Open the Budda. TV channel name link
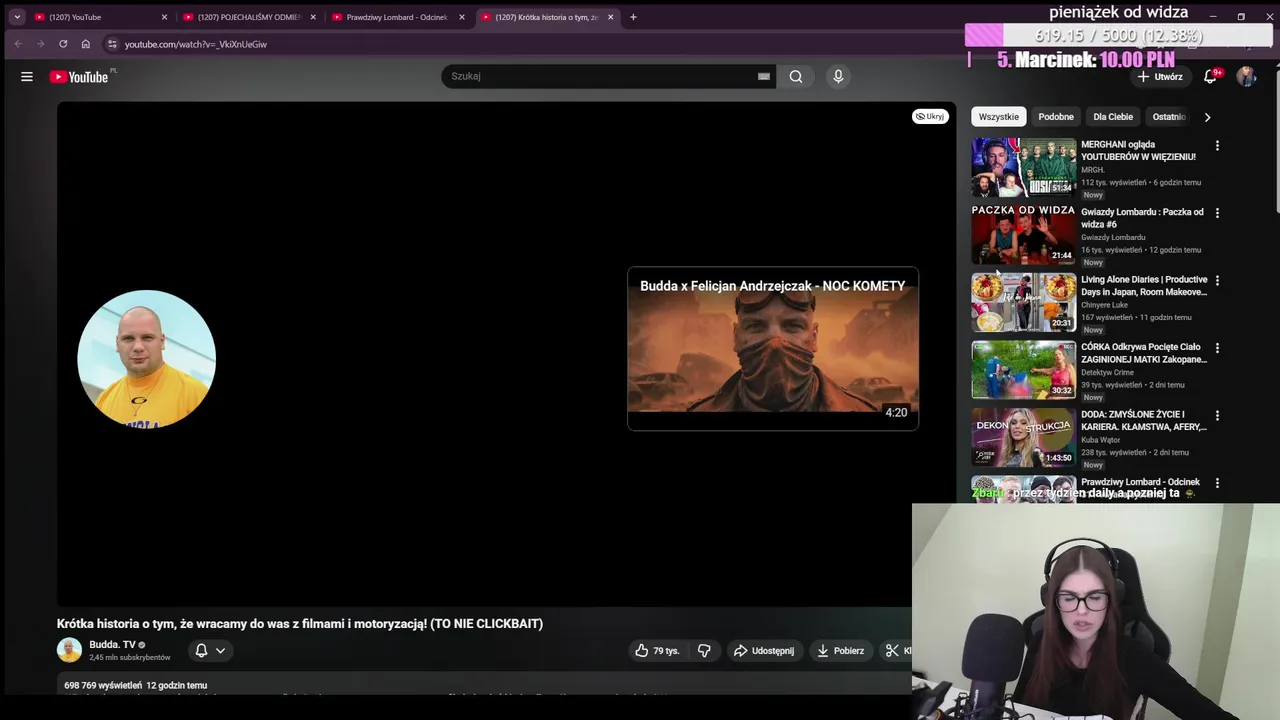The width and height of the screenshot is (1280, 720). click(x=112, y=645)
